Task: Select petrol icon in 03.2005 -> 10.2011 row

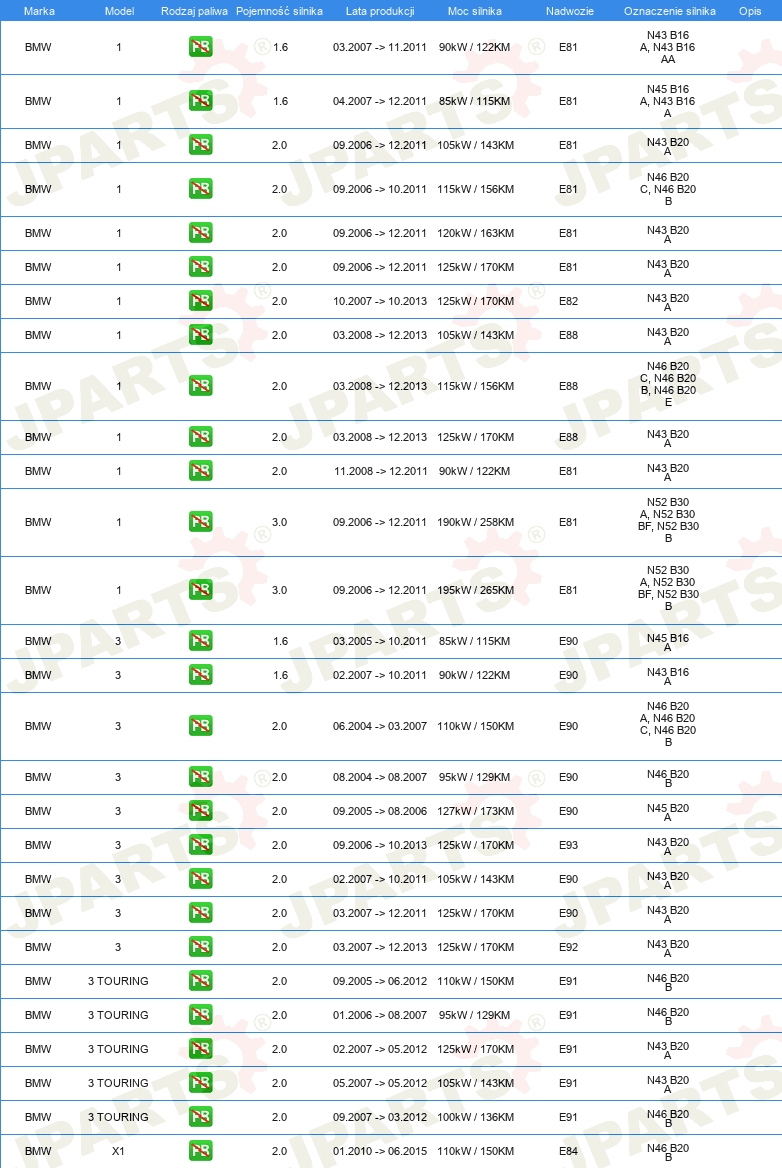Action: (x=200, y=641)
